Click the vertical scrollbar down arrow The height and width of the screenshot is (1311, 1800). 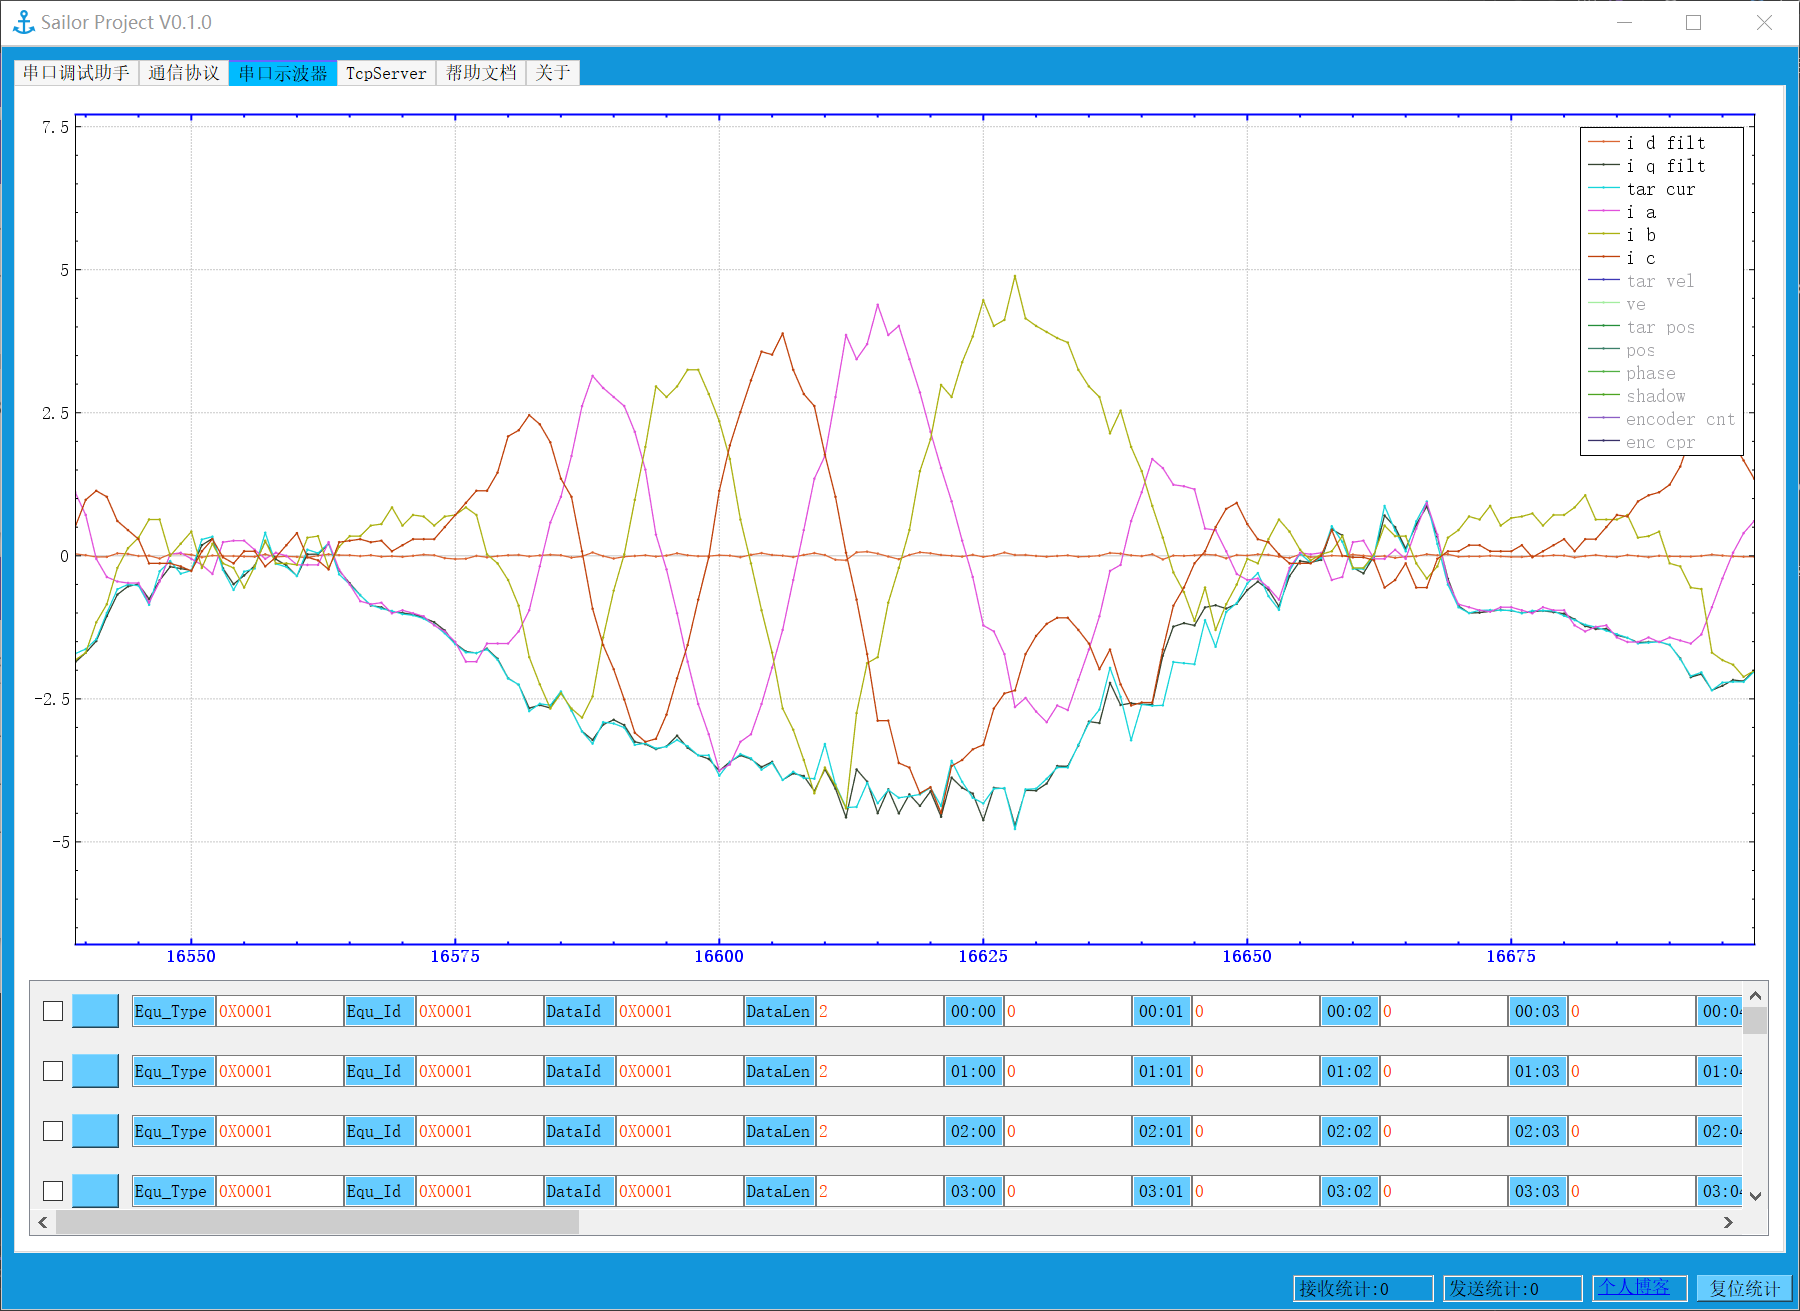pos(1755,1196)
